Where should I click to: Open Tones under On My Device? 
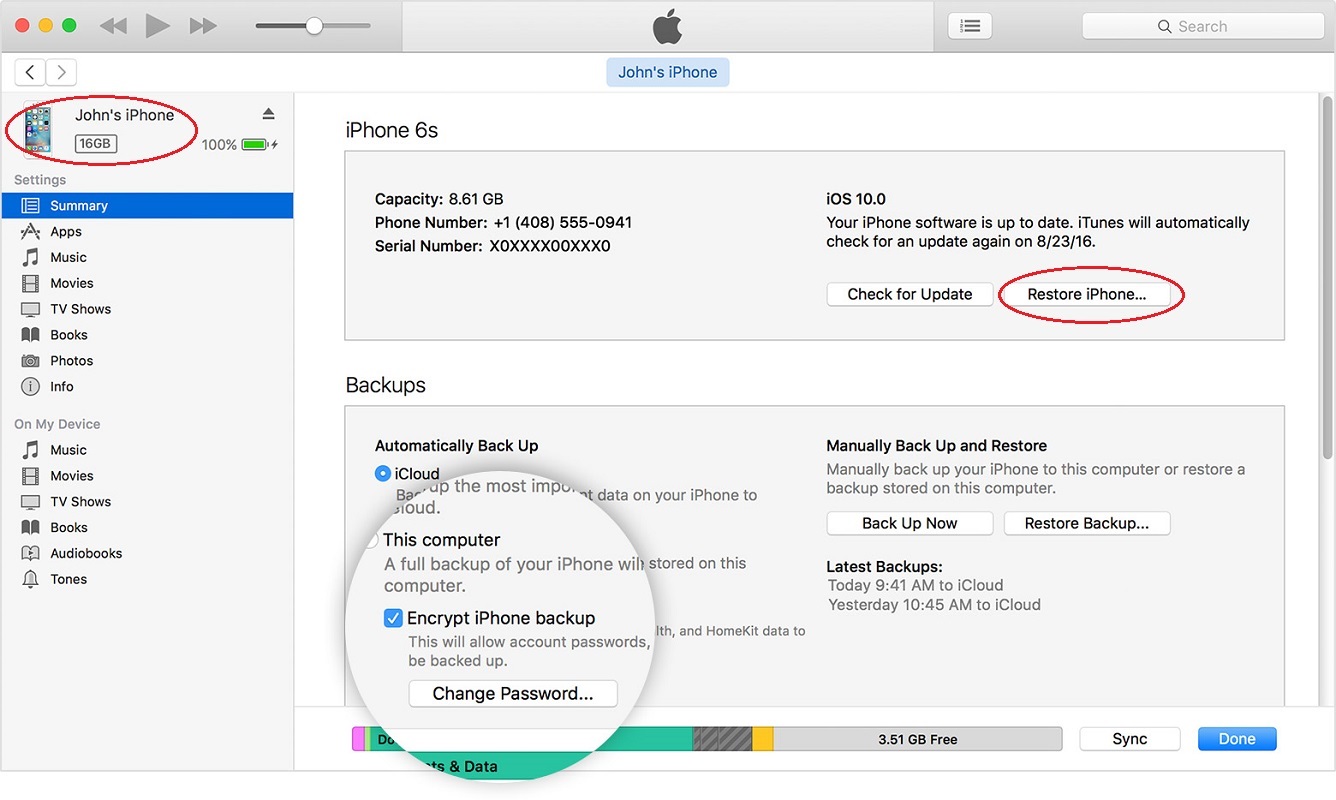coord(68,580)
